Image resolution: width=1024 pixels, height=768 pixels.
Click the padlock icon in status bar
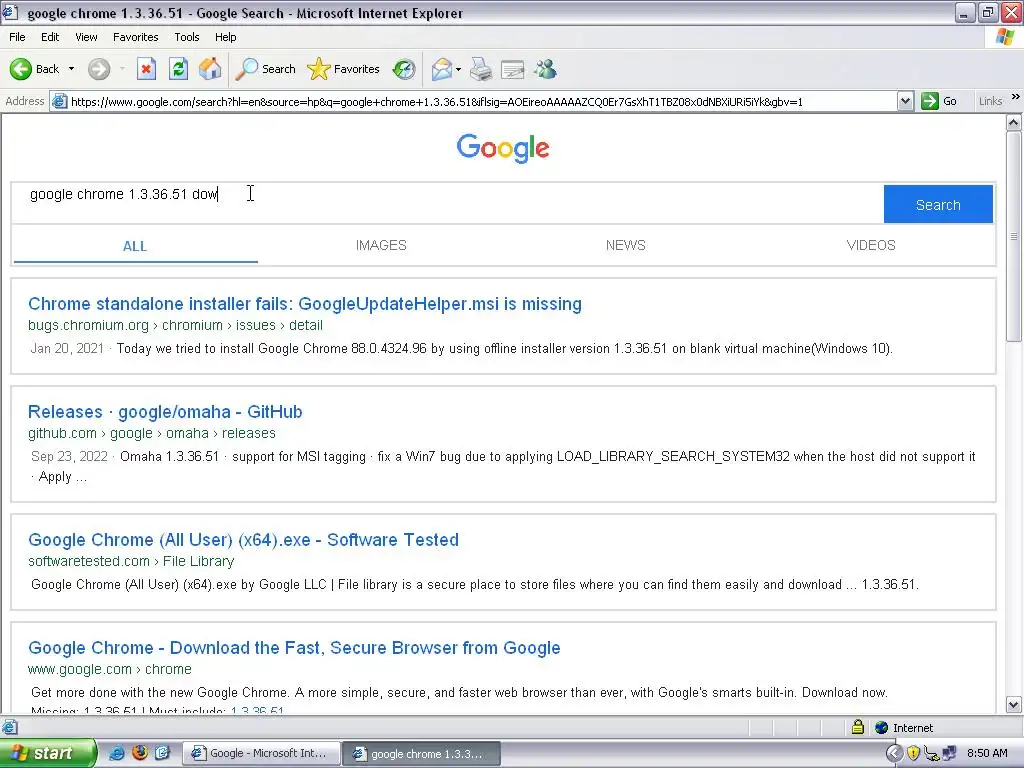click(857, 727)
